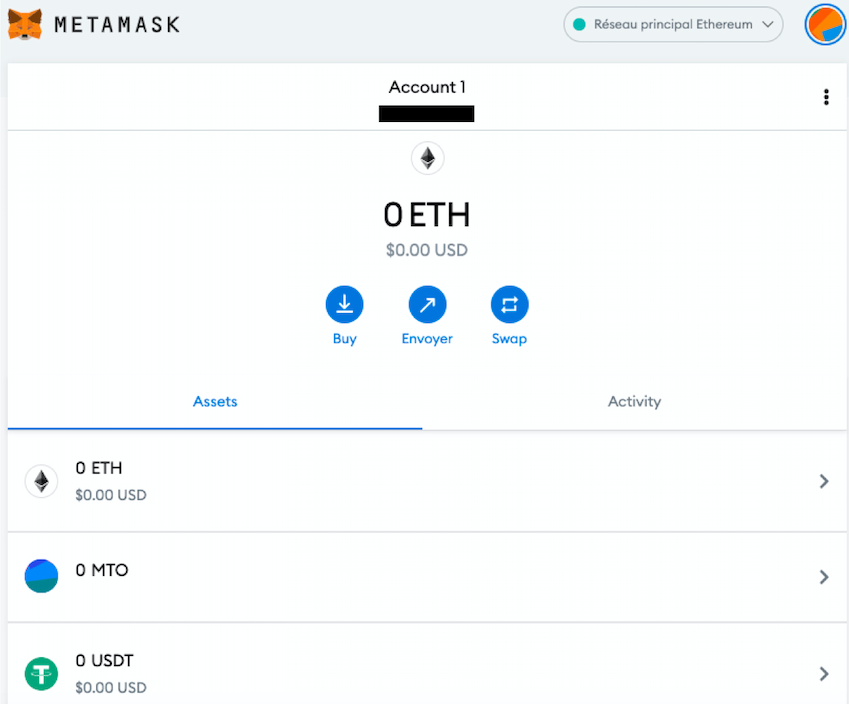Click the ETH icon in asset list
Viewport: 849px width, 704px height.
[x=41, y=481]
